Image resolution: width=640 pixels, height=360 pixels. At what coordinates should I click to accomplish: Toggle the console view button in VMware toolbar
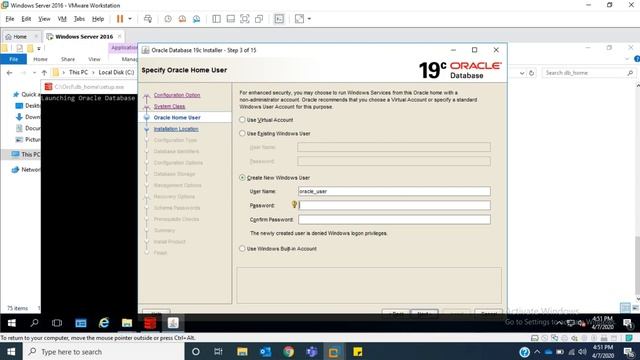(279, 19)
